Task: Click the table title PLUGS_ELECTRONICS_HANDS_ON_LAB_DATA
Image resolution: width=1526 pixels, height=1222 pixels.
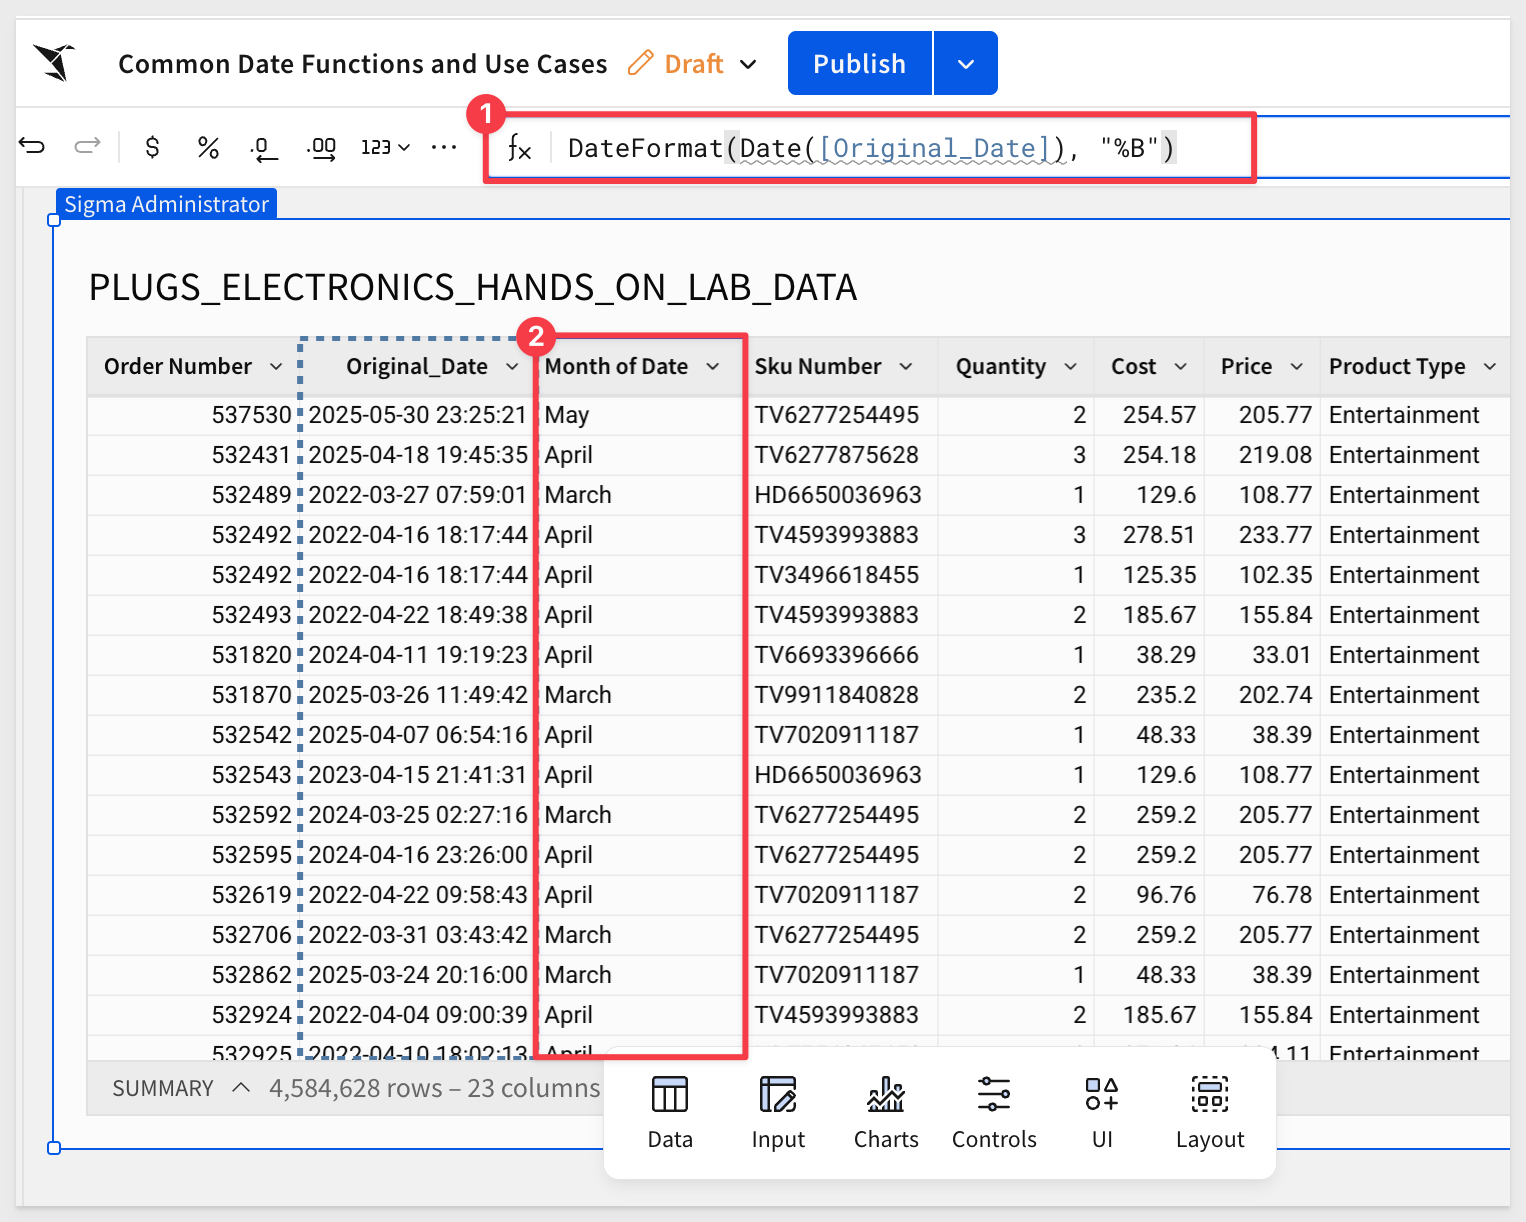Action: click(473, 288)
